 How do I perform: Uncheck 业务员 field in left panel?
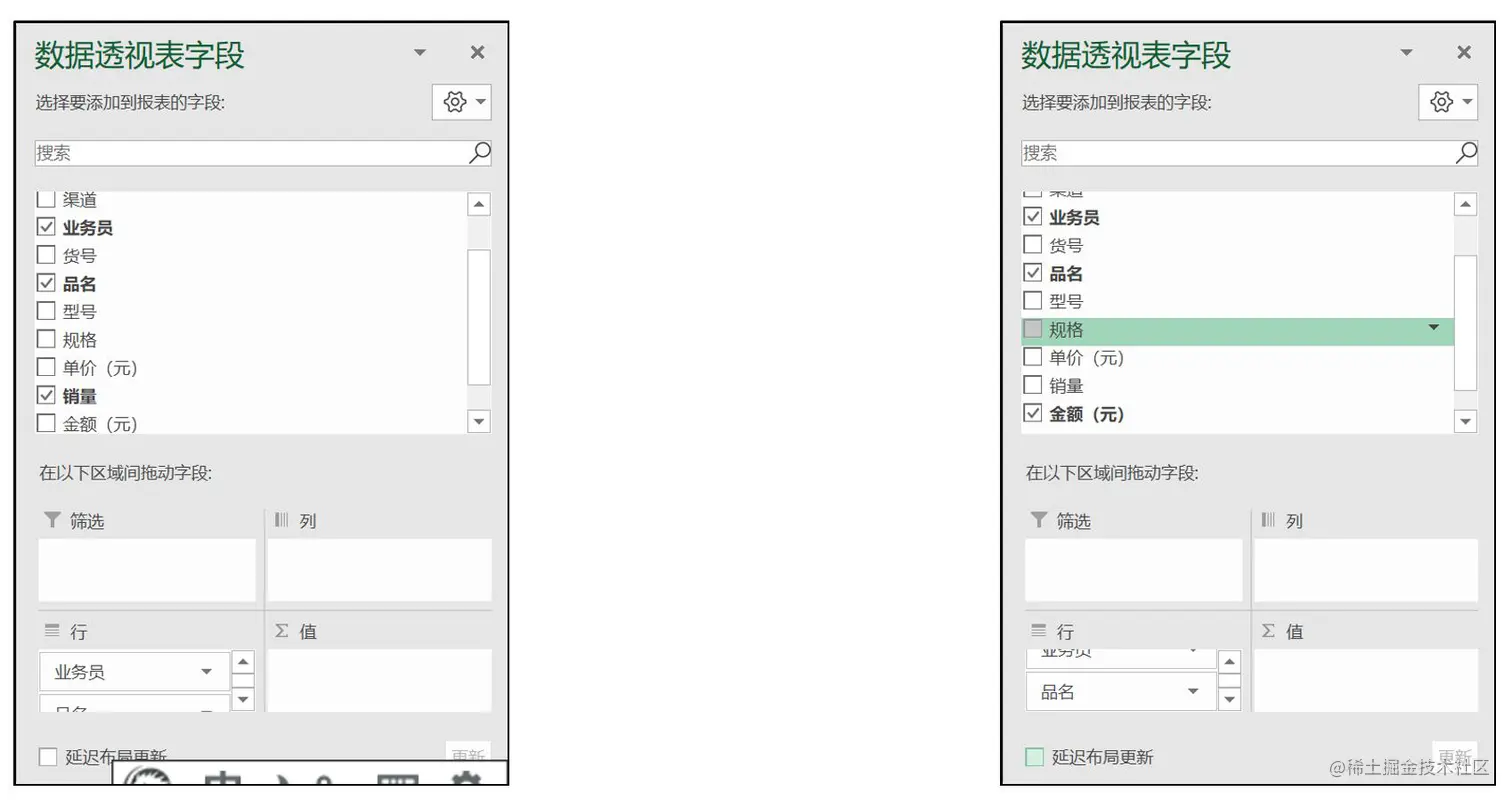click(46, 227)
